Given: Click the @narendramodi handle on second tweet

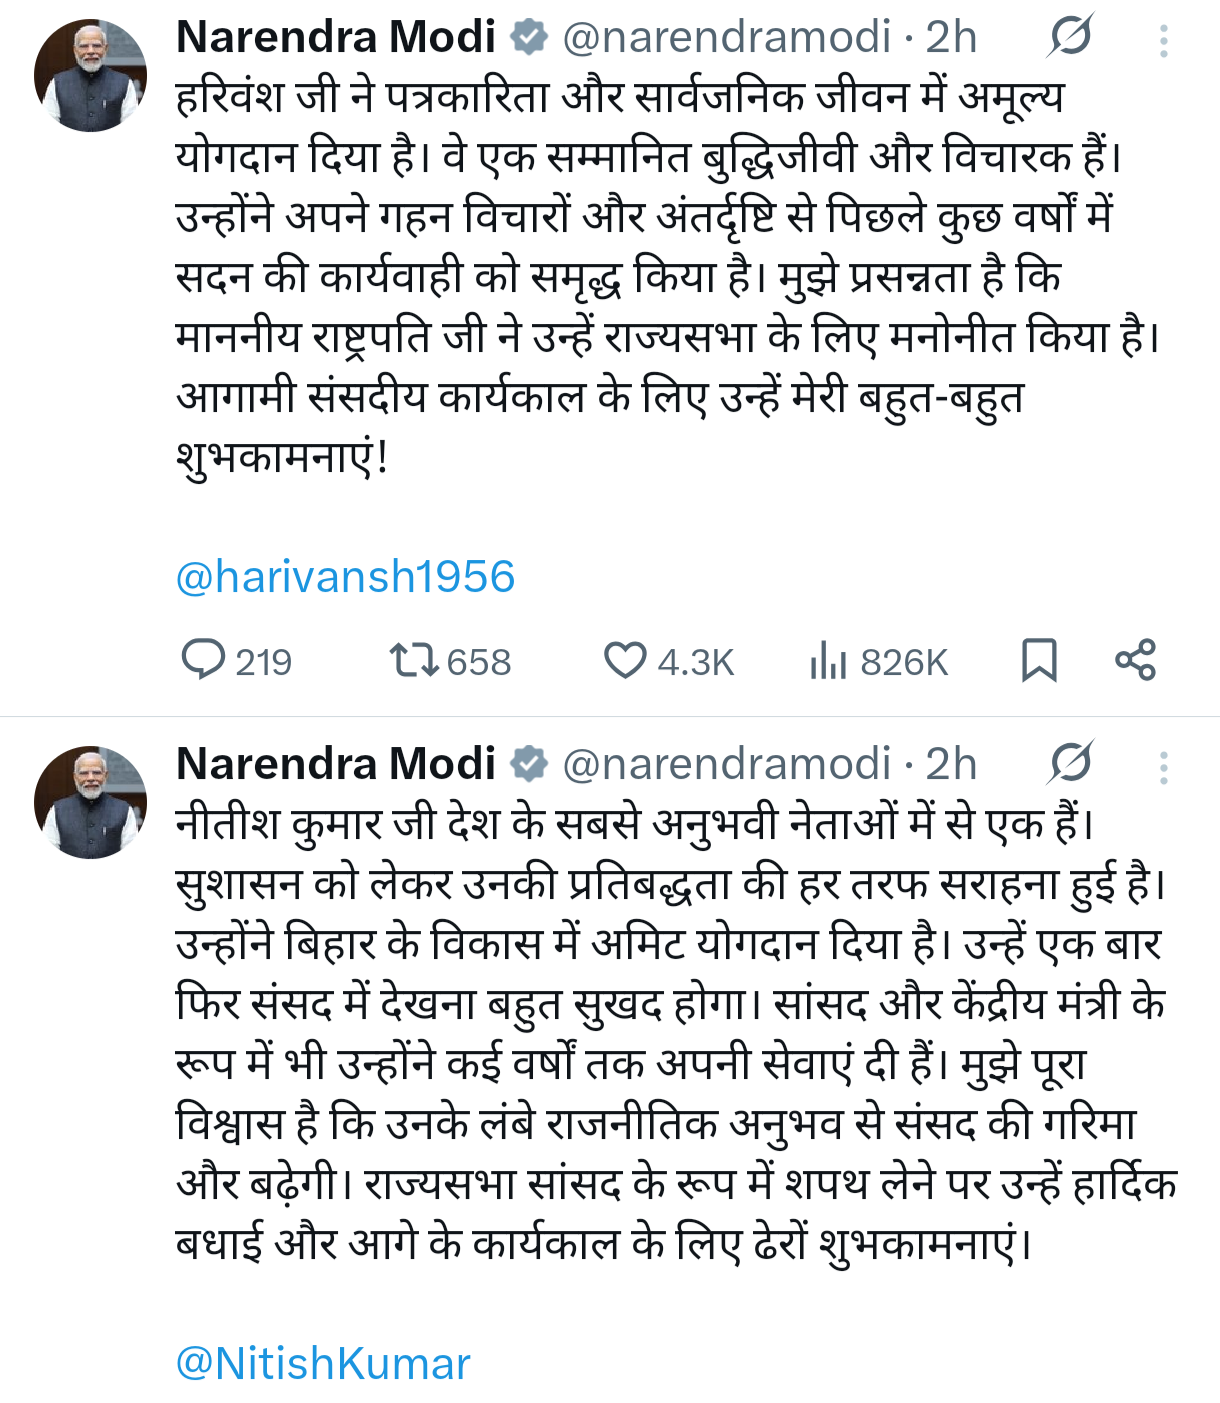Looking at the screenshot, I should 726,765.
